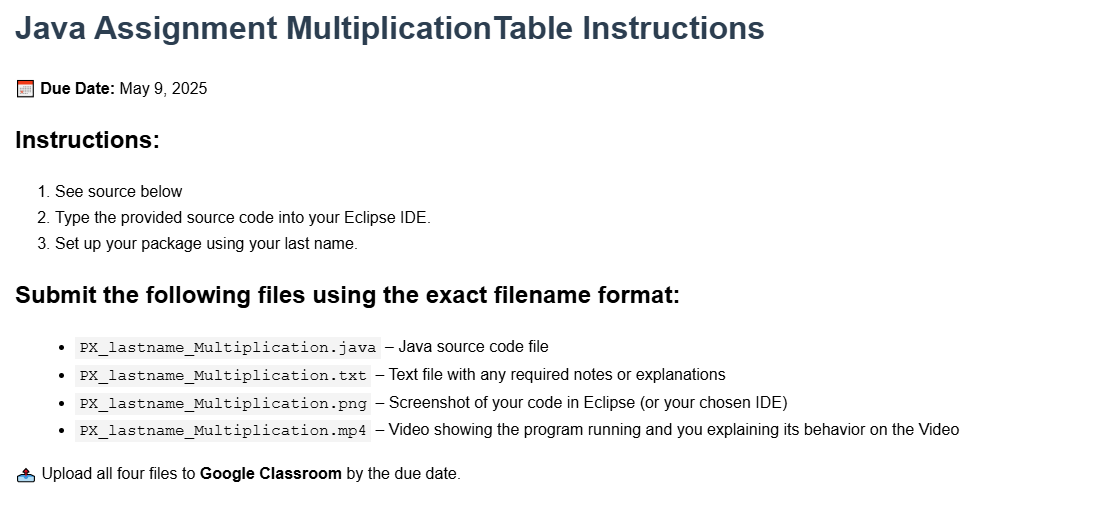The image size is (1106, 515).
Task: Click the May 9, 2025 date text
Action: click(x=163, y=89)
